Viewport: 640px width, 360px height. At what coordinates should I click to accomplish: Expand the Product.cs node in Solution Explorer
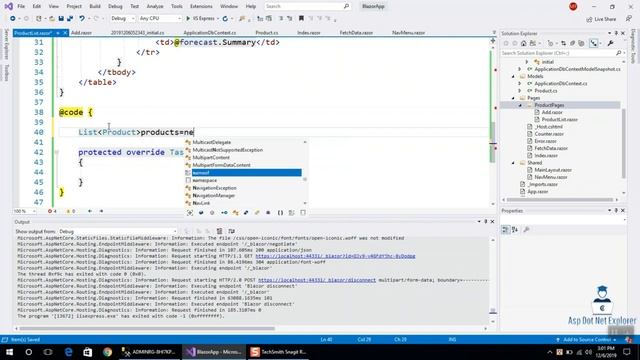tap(520, 91)
